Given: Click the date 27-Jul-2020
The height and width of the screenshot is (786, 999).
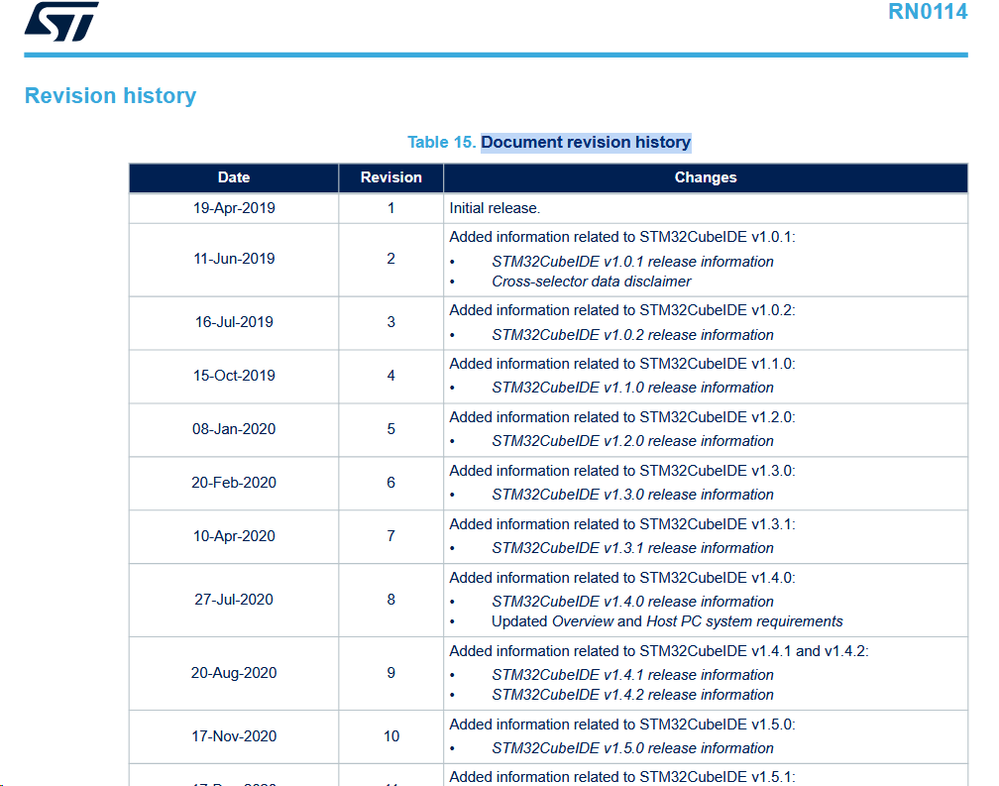Looking at the screenshot, I should tap(234, 600).
